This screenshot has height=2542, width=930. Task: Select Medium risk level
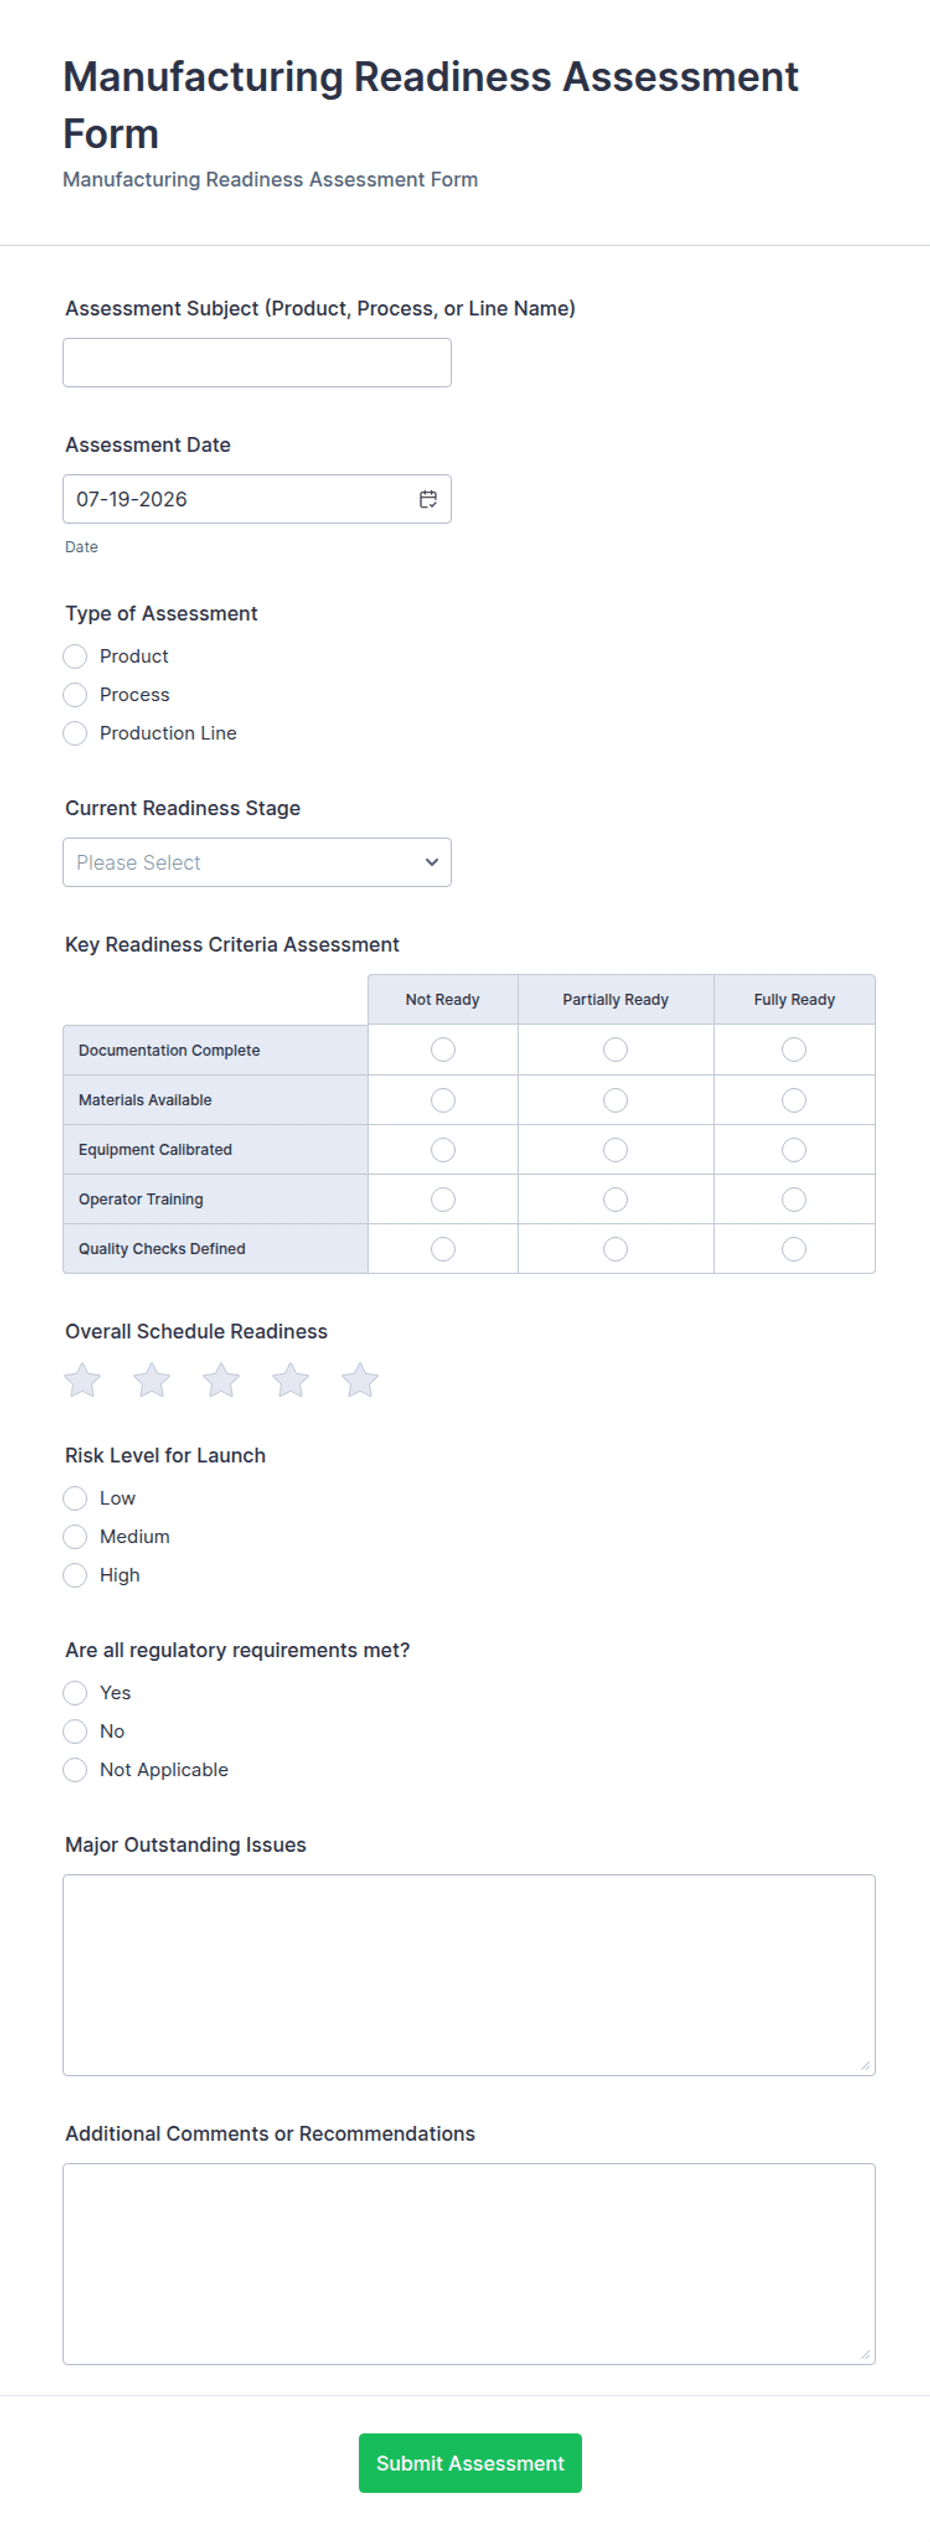pyautogui.click(x=75, y=1536)
